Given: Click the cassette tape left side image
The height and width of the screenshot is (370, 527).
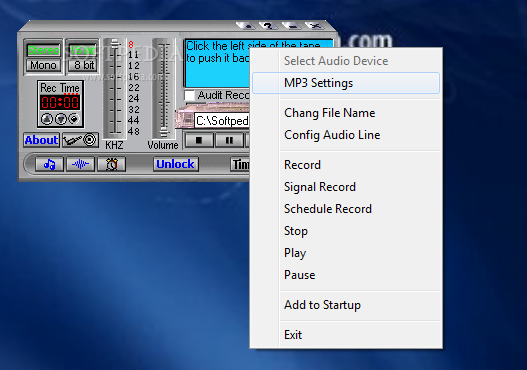Looking at the screenshot, I should click(x=184, y=118).
